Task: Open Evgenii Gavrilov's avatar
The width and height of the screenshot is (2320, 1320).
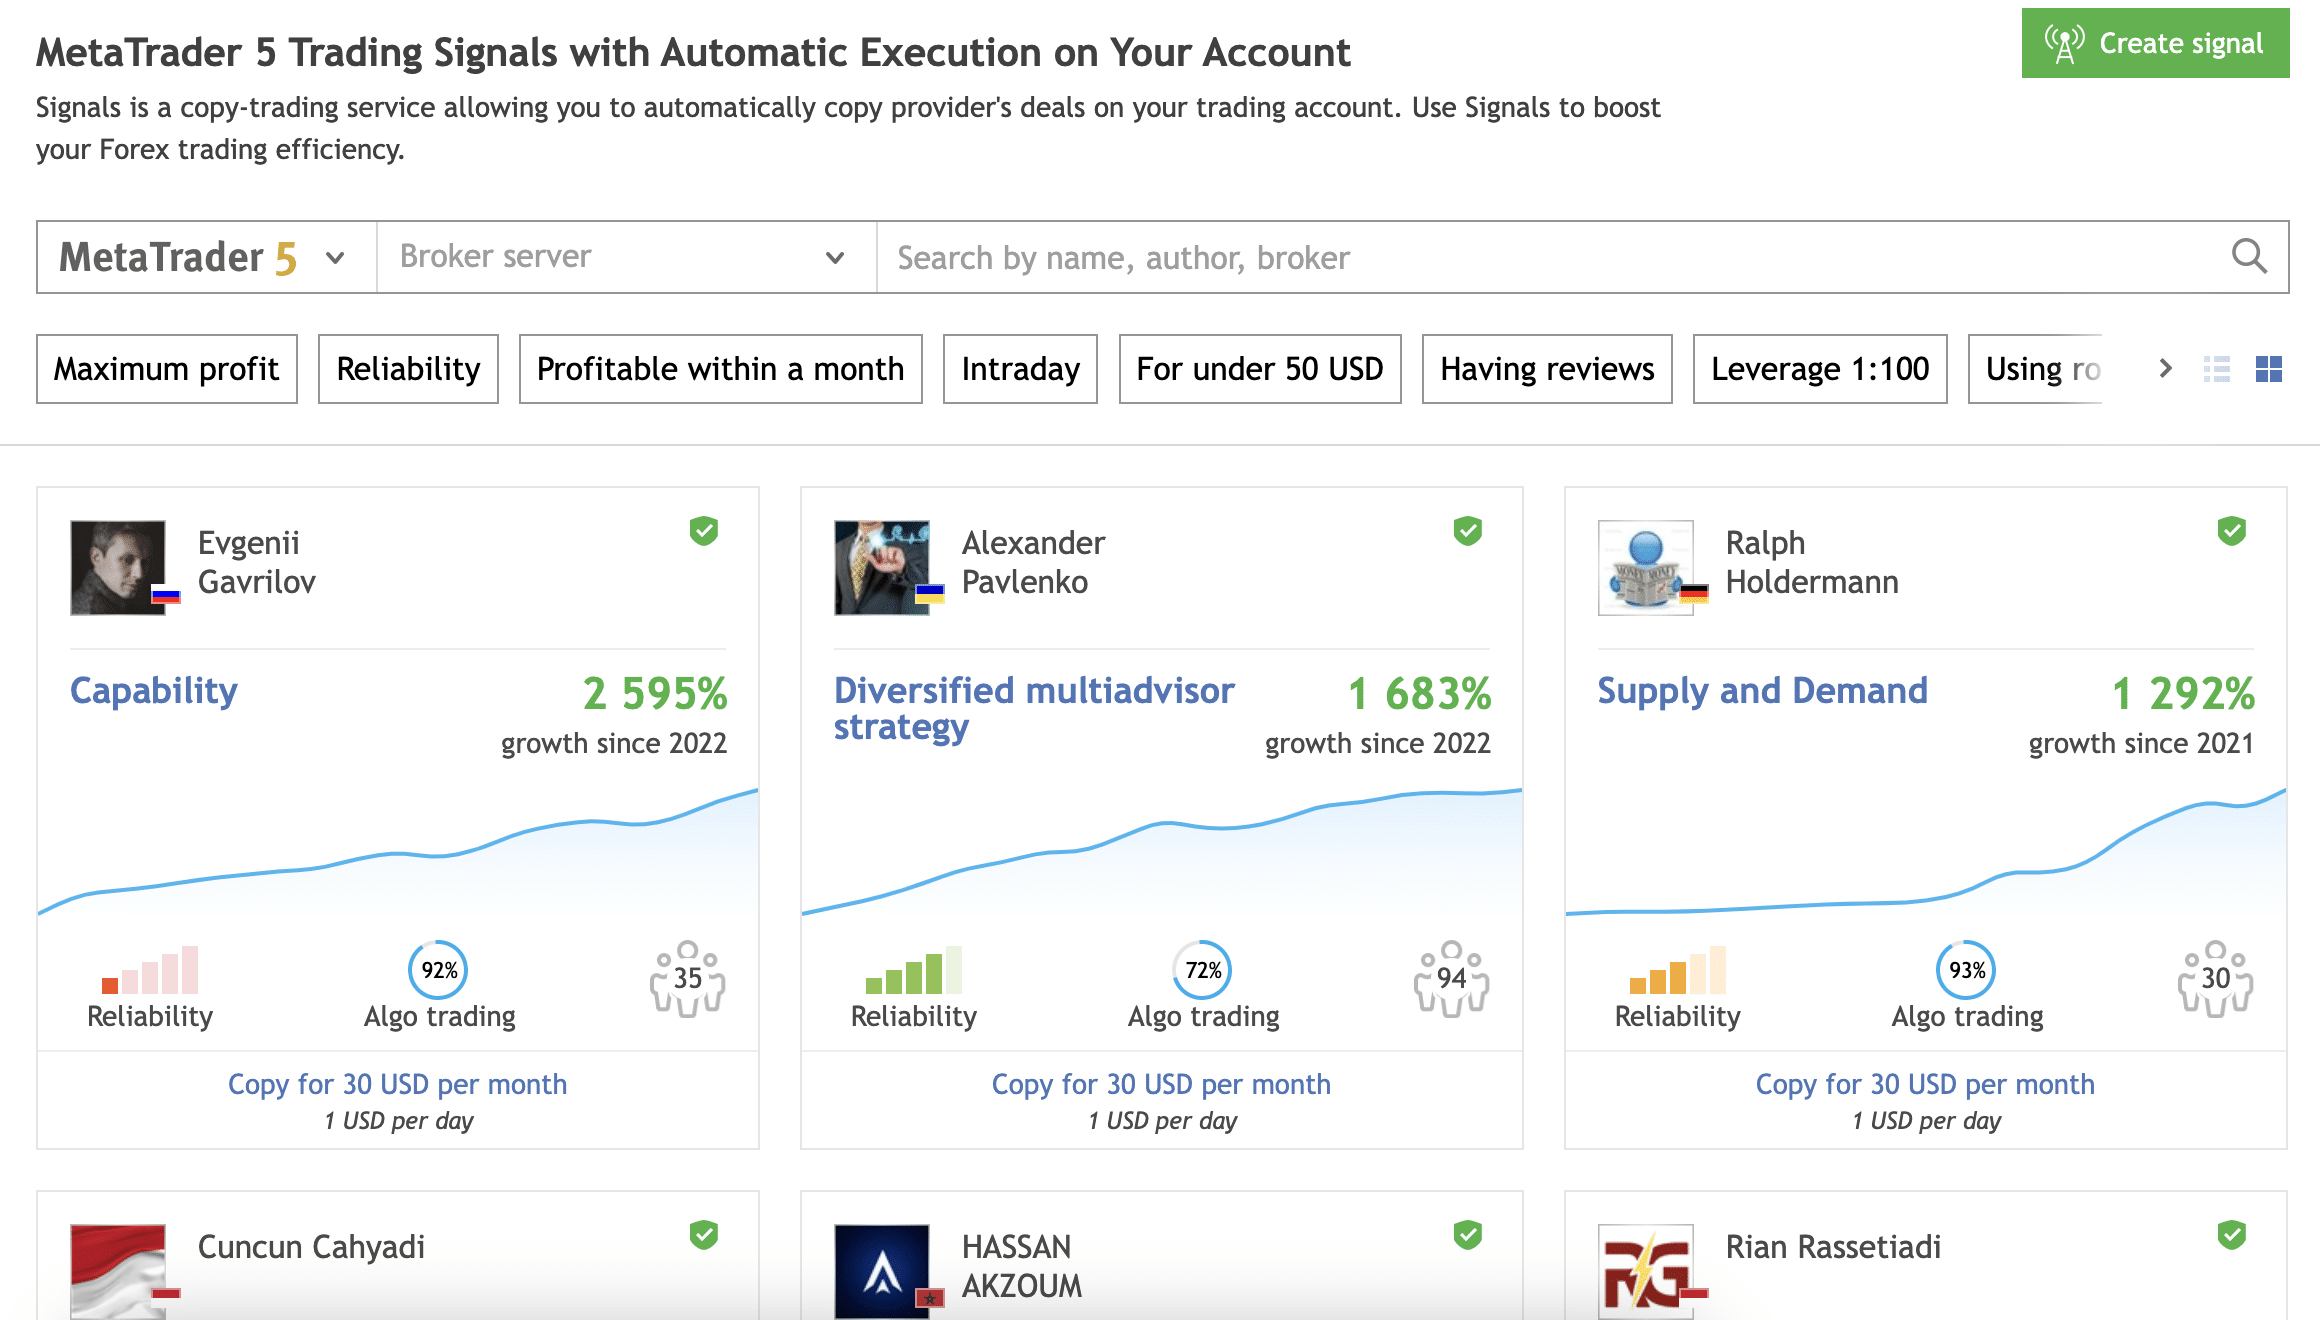Action: 118,567
